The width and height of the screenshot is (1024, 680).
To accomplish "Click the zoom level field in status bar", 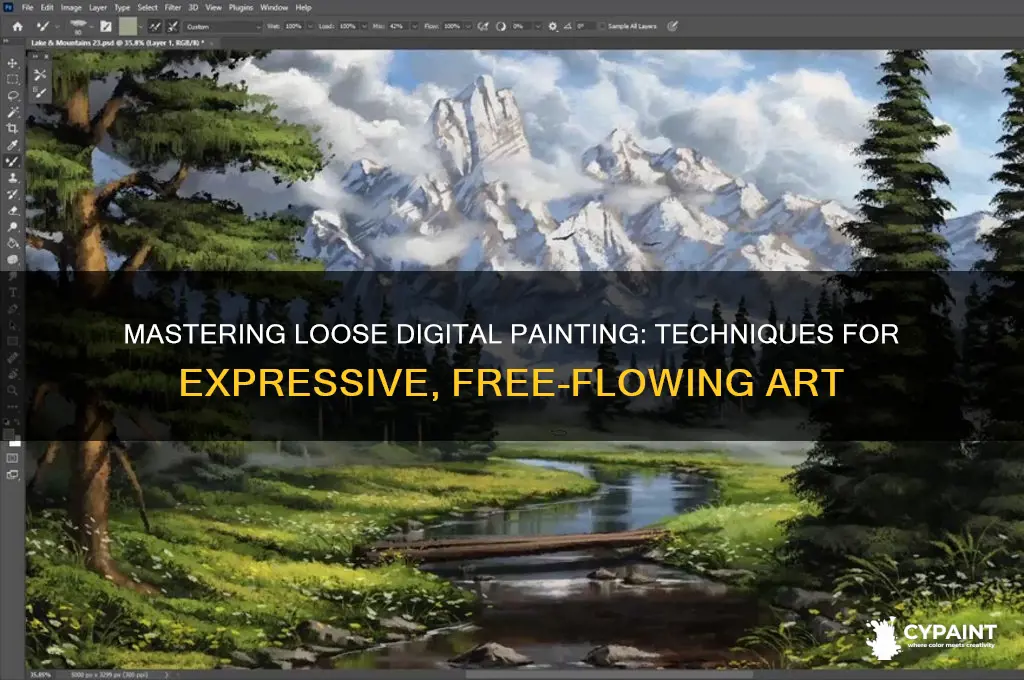I will click(41, 675).
